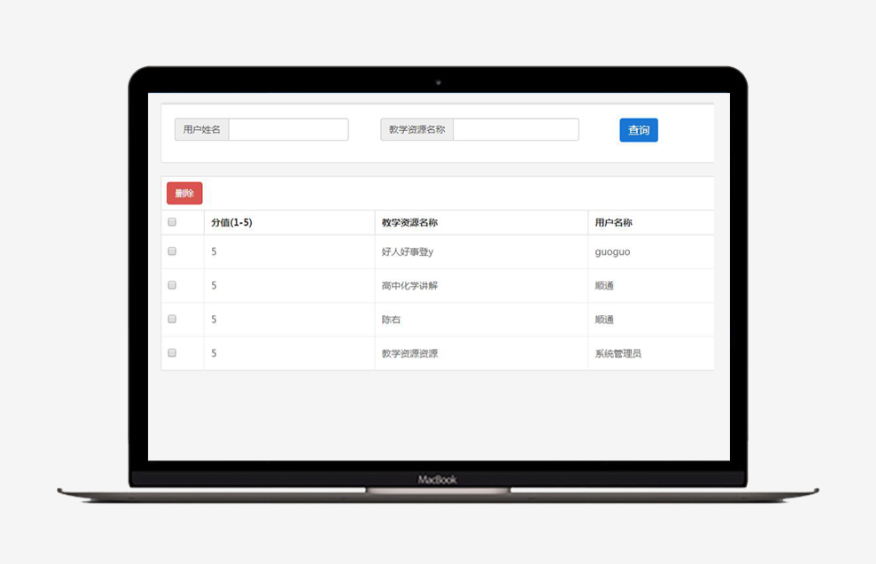The image size is (876, 564).
Task: Click the score cell in the guoguo row
Action: point(214,252)
